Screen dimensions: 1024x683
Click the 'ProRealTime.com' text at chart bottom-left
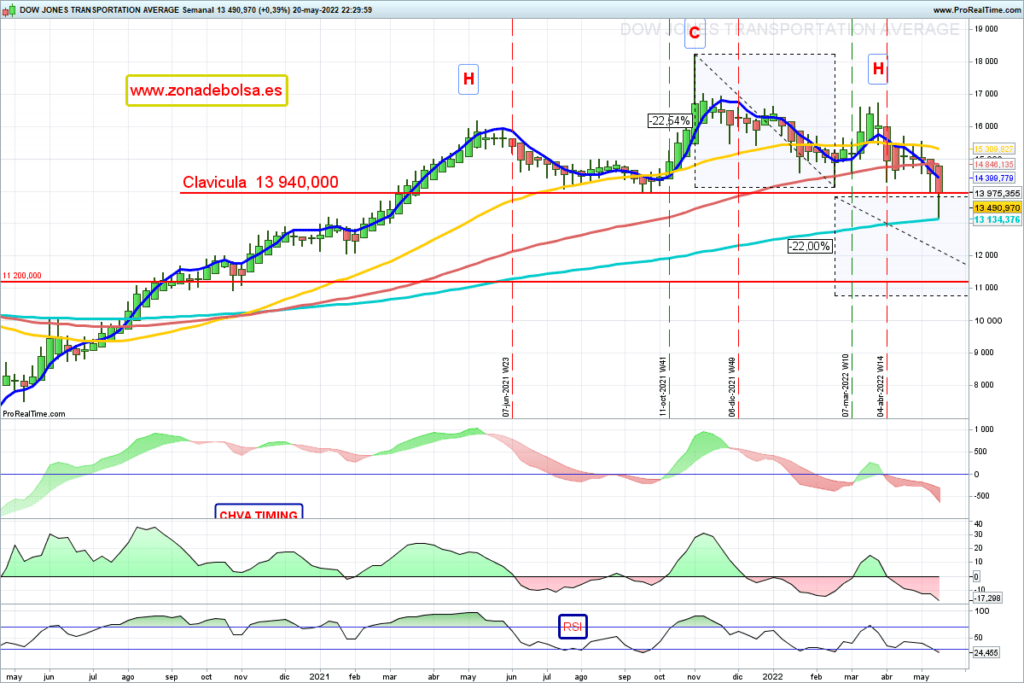click(34, 414)
